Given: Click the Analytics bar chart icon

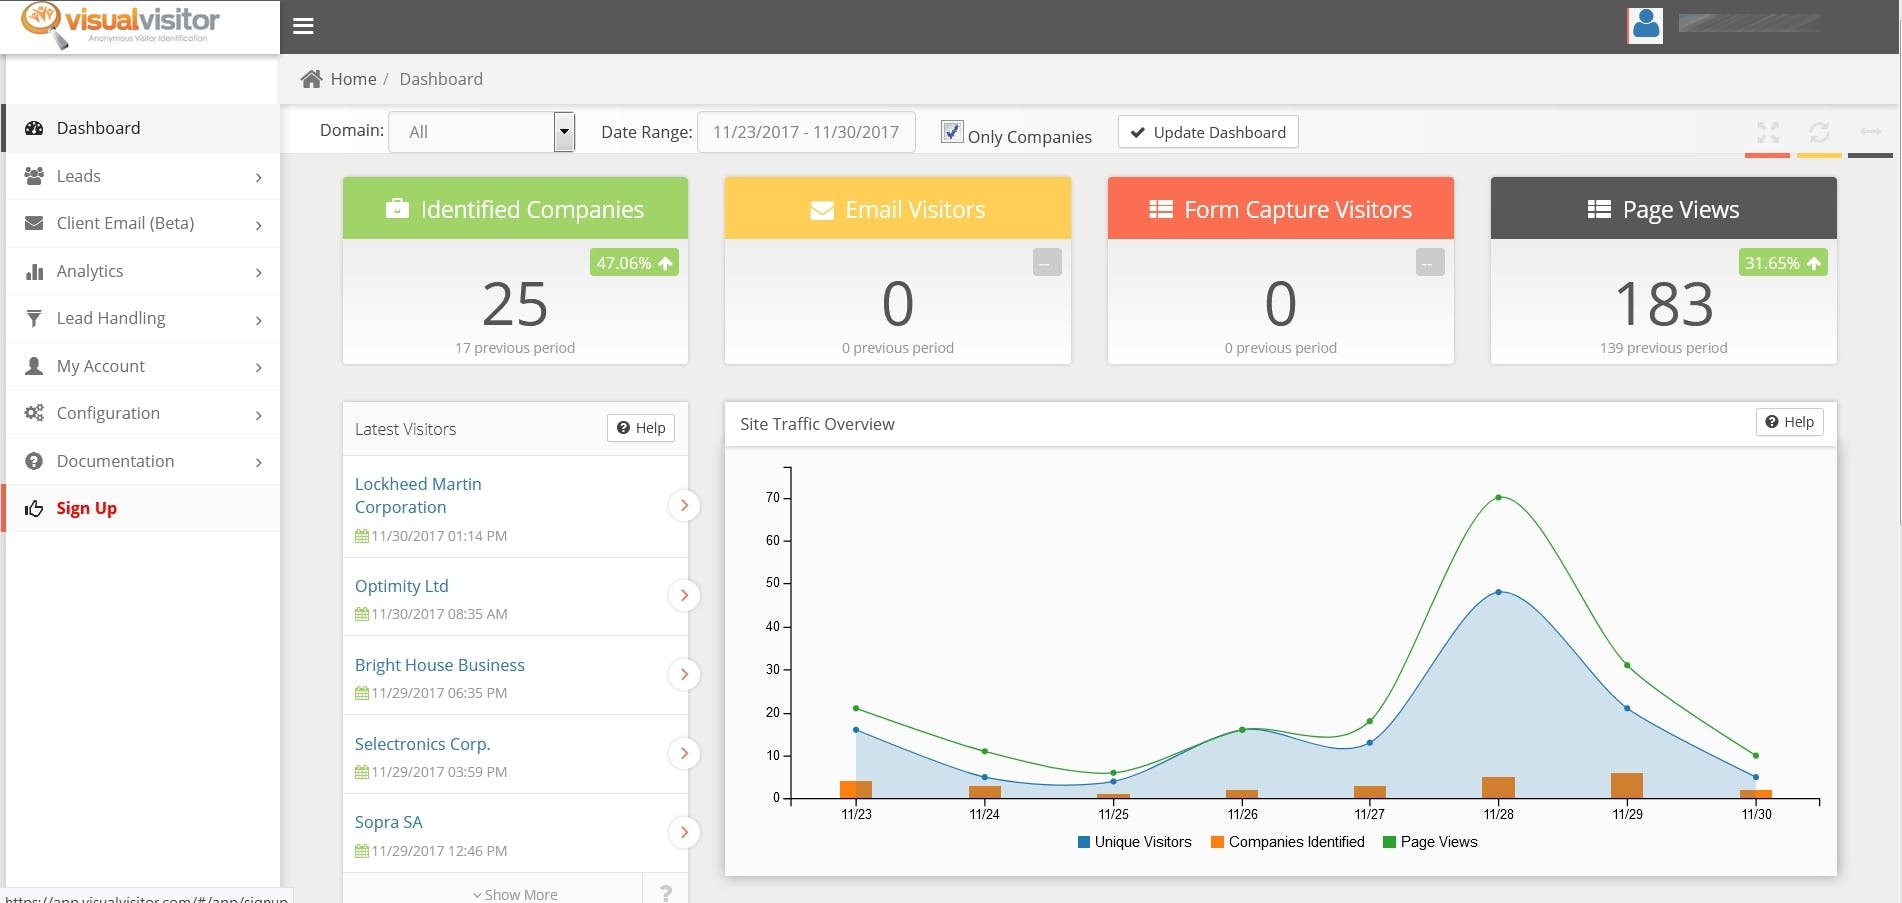Looking at the screenshot, I should (x=35, y=271).
